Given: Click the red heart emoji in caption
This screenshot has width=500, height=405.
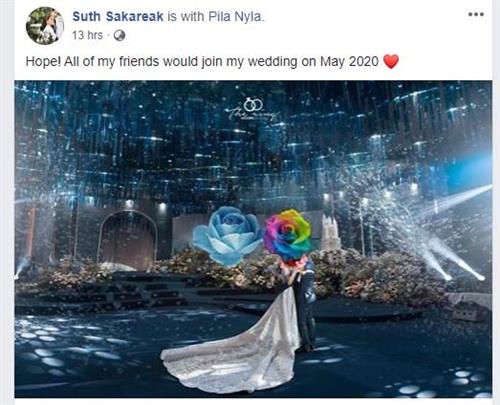Looking at the screenshot, I should pos(391,62).
